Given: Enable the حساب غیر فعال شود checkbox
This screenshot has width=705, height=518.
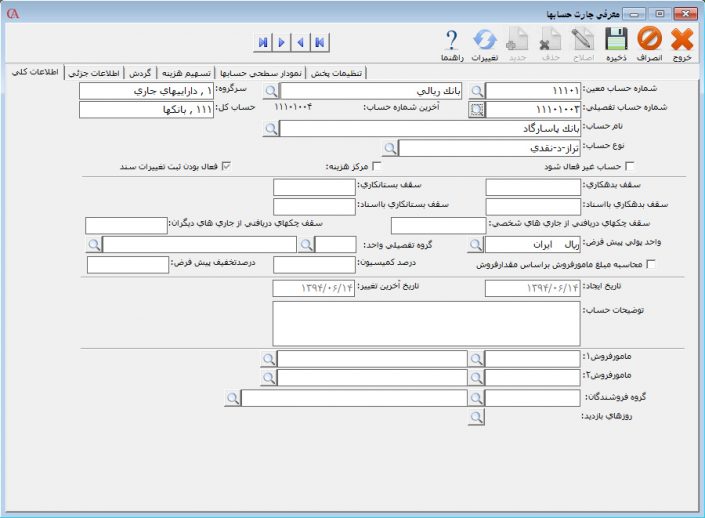Looking at the screenshot, I should (629, 167).
